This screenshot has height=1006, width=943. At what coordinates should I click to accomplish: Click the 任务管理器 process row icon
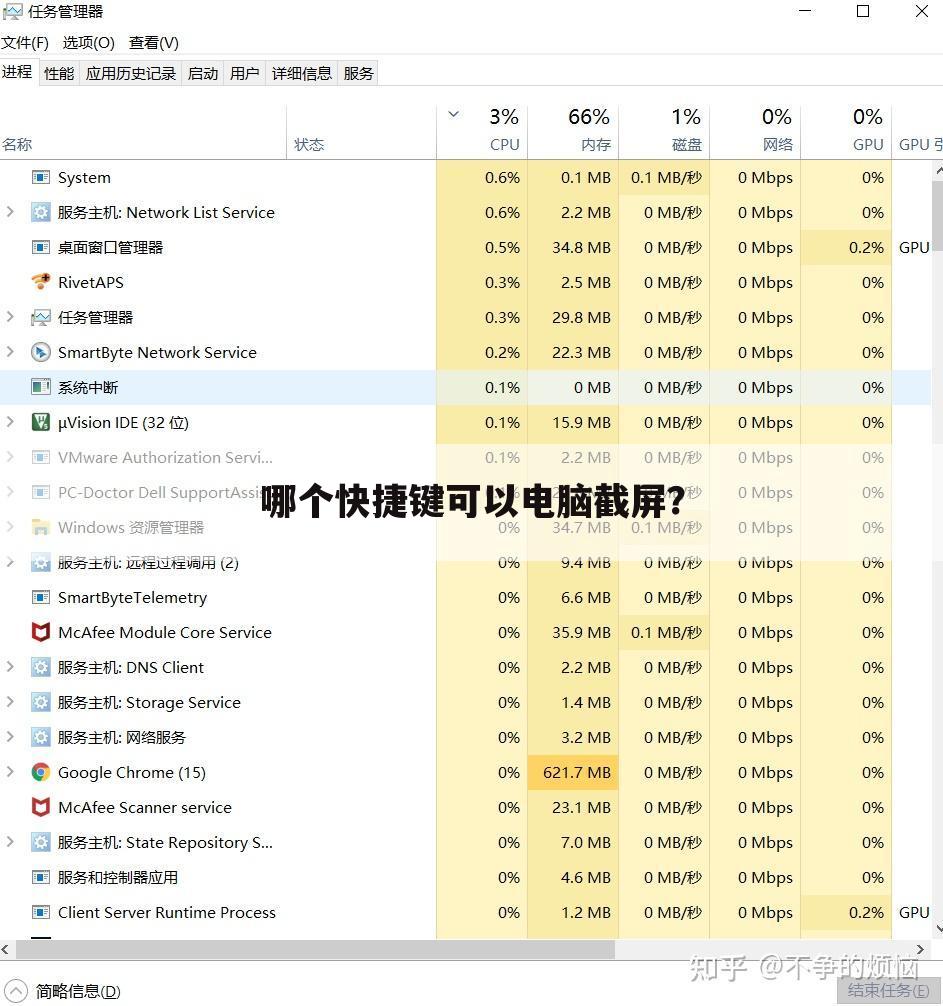coord(40,317)
